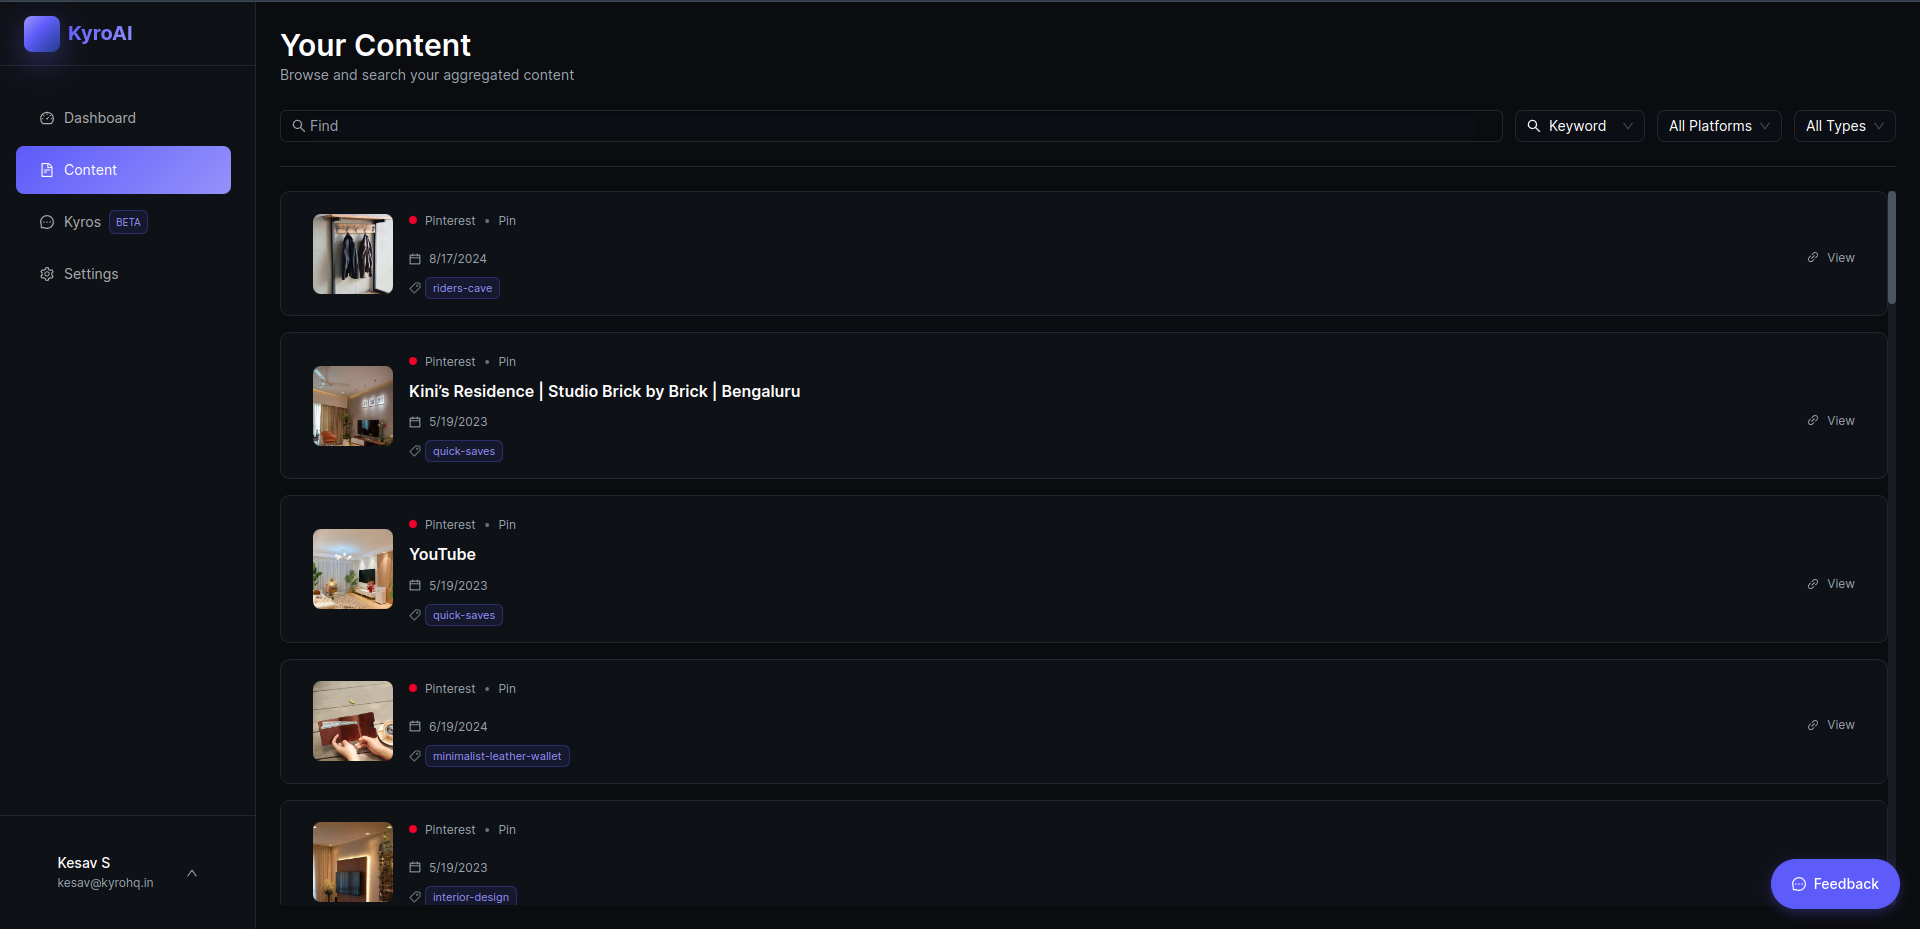Screen dimensions: 1920x929
Task: Collapse the Kesav S profile section
Action: coord(191,872)
